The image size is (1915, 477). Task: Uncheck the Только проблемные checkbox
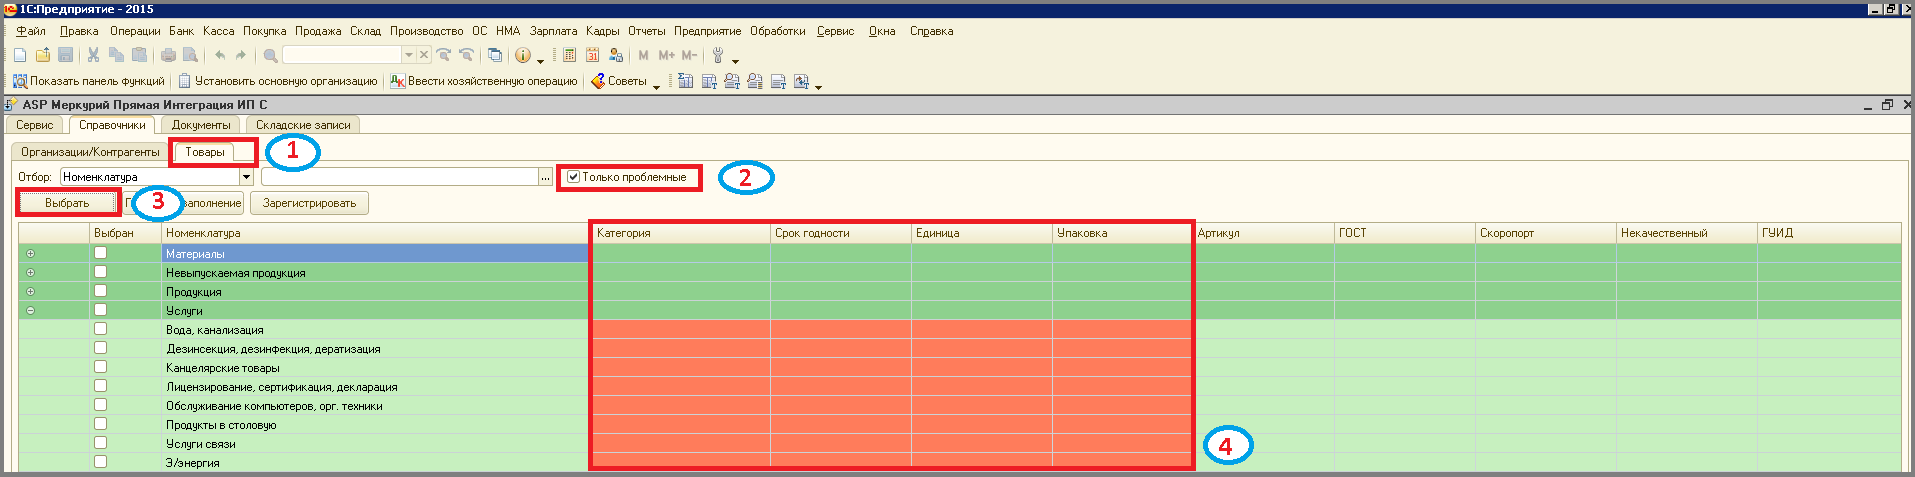(x=573, y=177)
